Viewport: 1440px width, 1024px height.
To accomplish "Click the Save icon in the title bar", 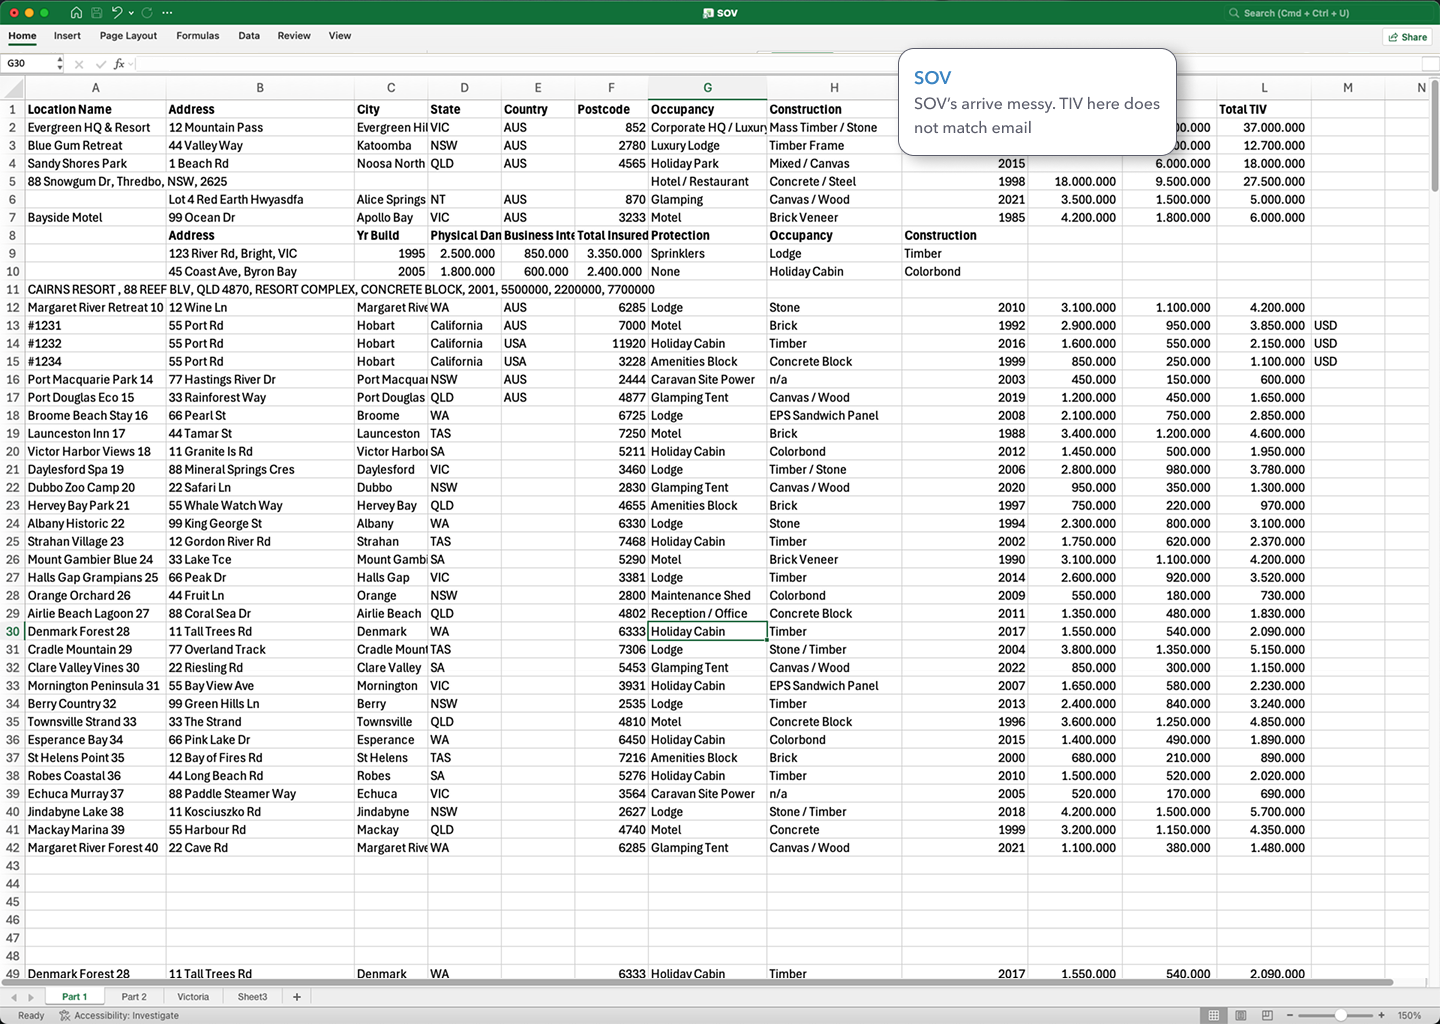I will [95, 13].
